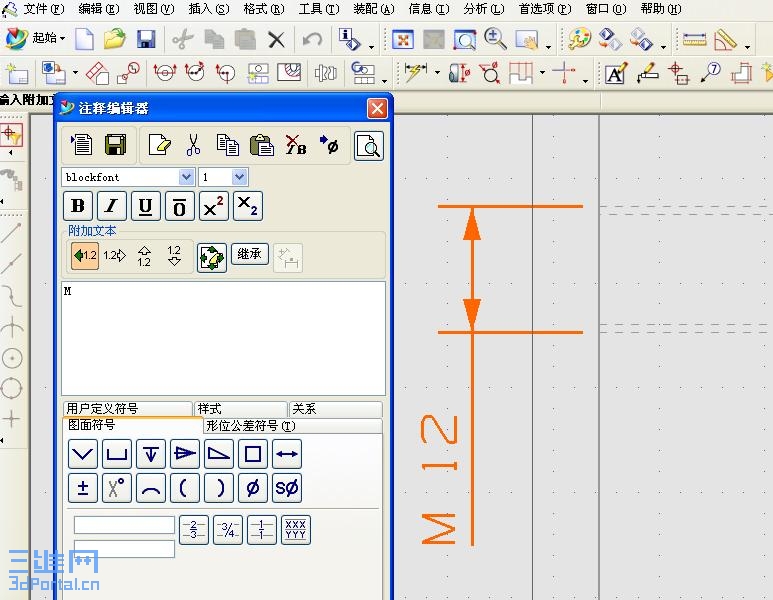The width and height of the screenshot is (773, 600).
Task: Open the 编辑 menu
Action: [x=99, y=9]
